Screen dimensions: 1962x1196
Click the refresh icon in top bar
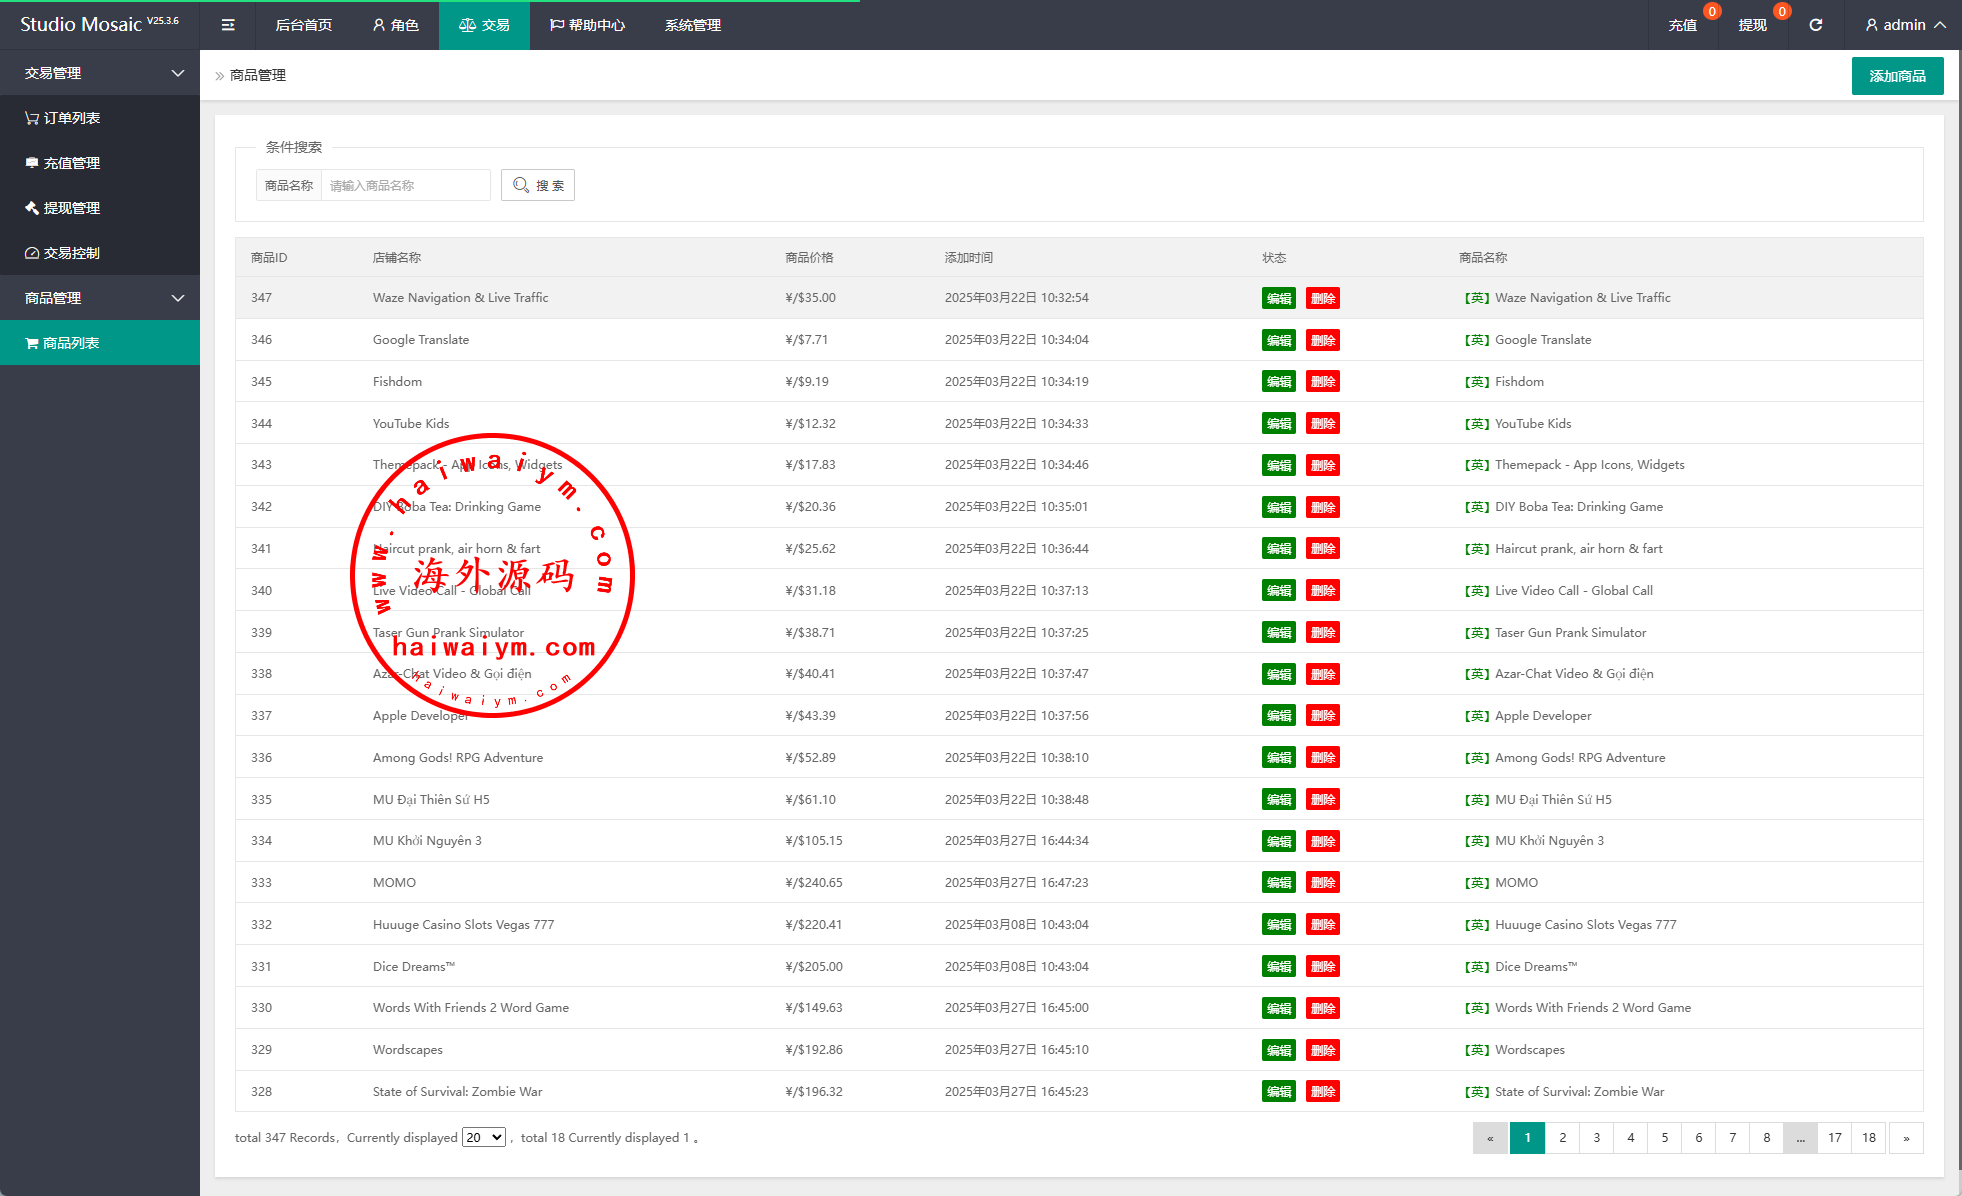click(1815, 25)
